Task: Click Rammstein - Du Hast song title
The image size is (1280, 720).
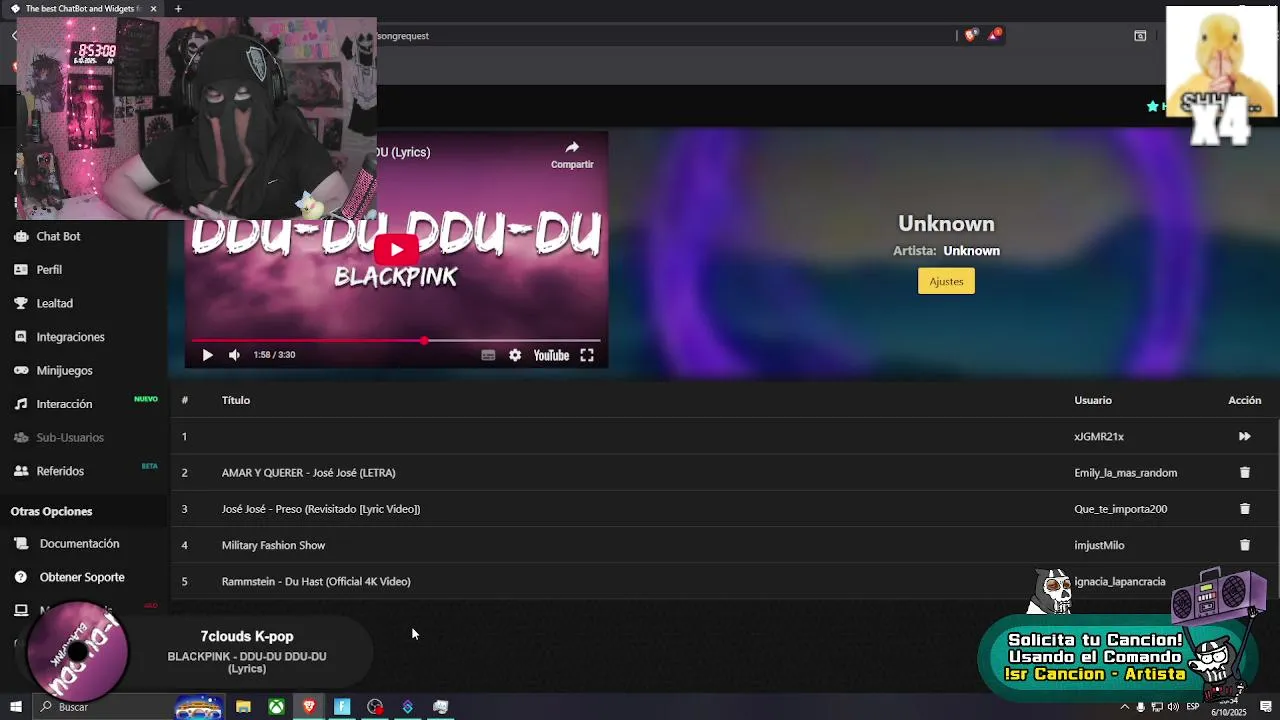Action: click(x=316, y=582)
